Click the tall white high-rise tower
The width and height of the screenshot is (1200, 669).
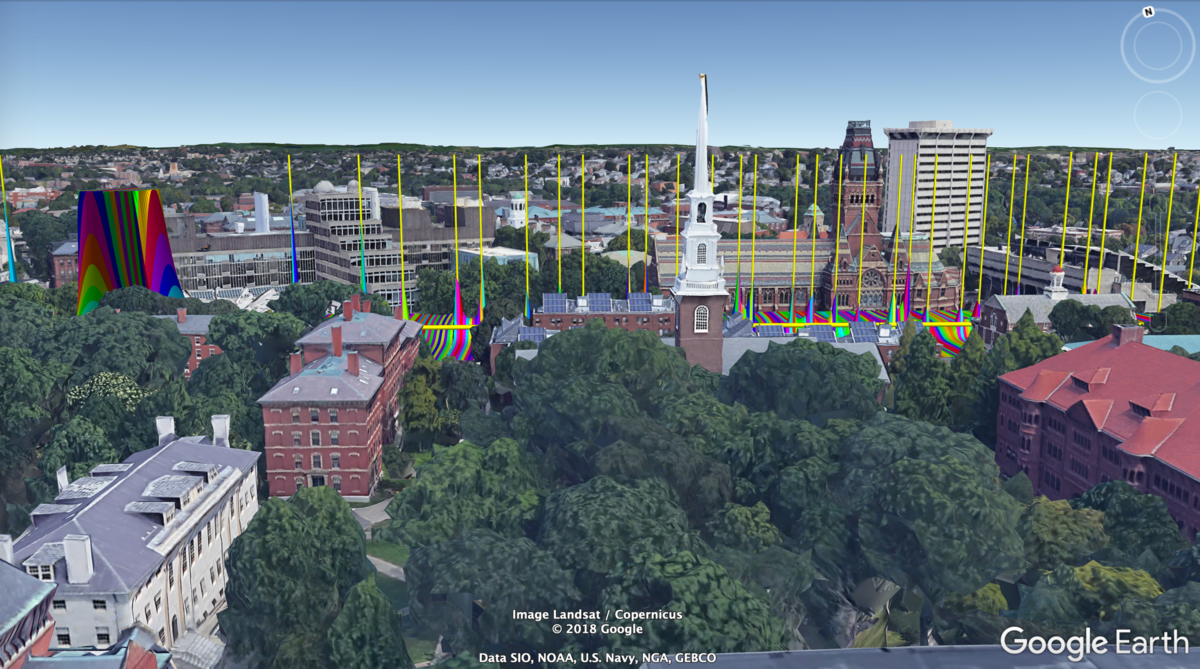pyautogui.click(x=935, y=182)
